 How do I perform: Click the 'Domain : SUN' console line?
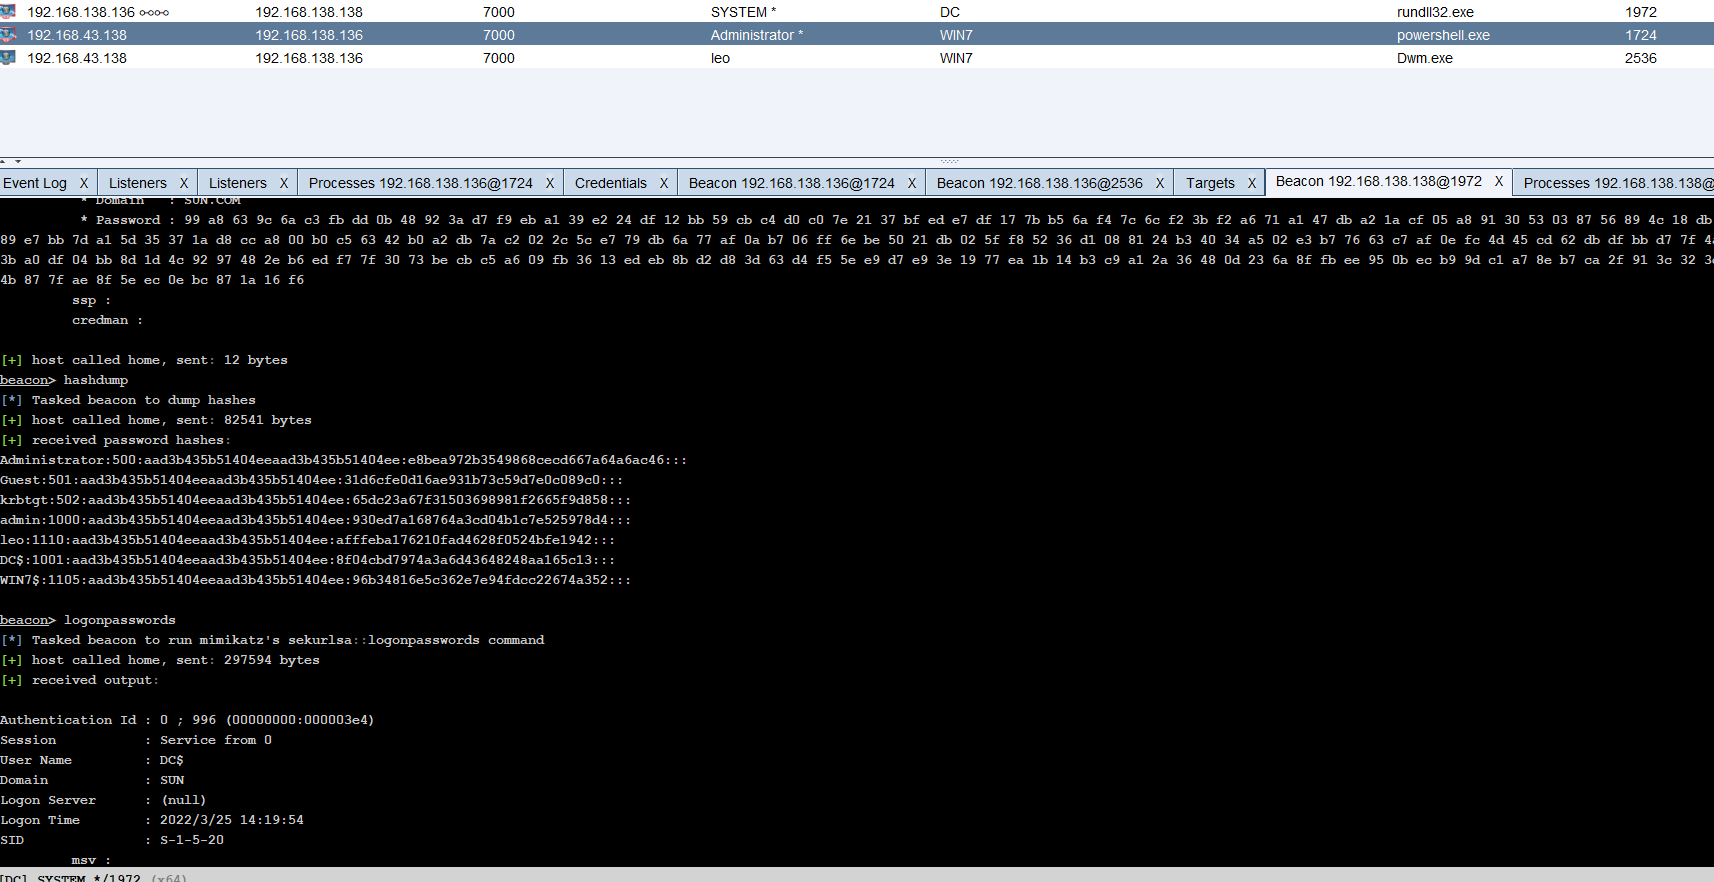pyautogui.click(x=92, y=780)
